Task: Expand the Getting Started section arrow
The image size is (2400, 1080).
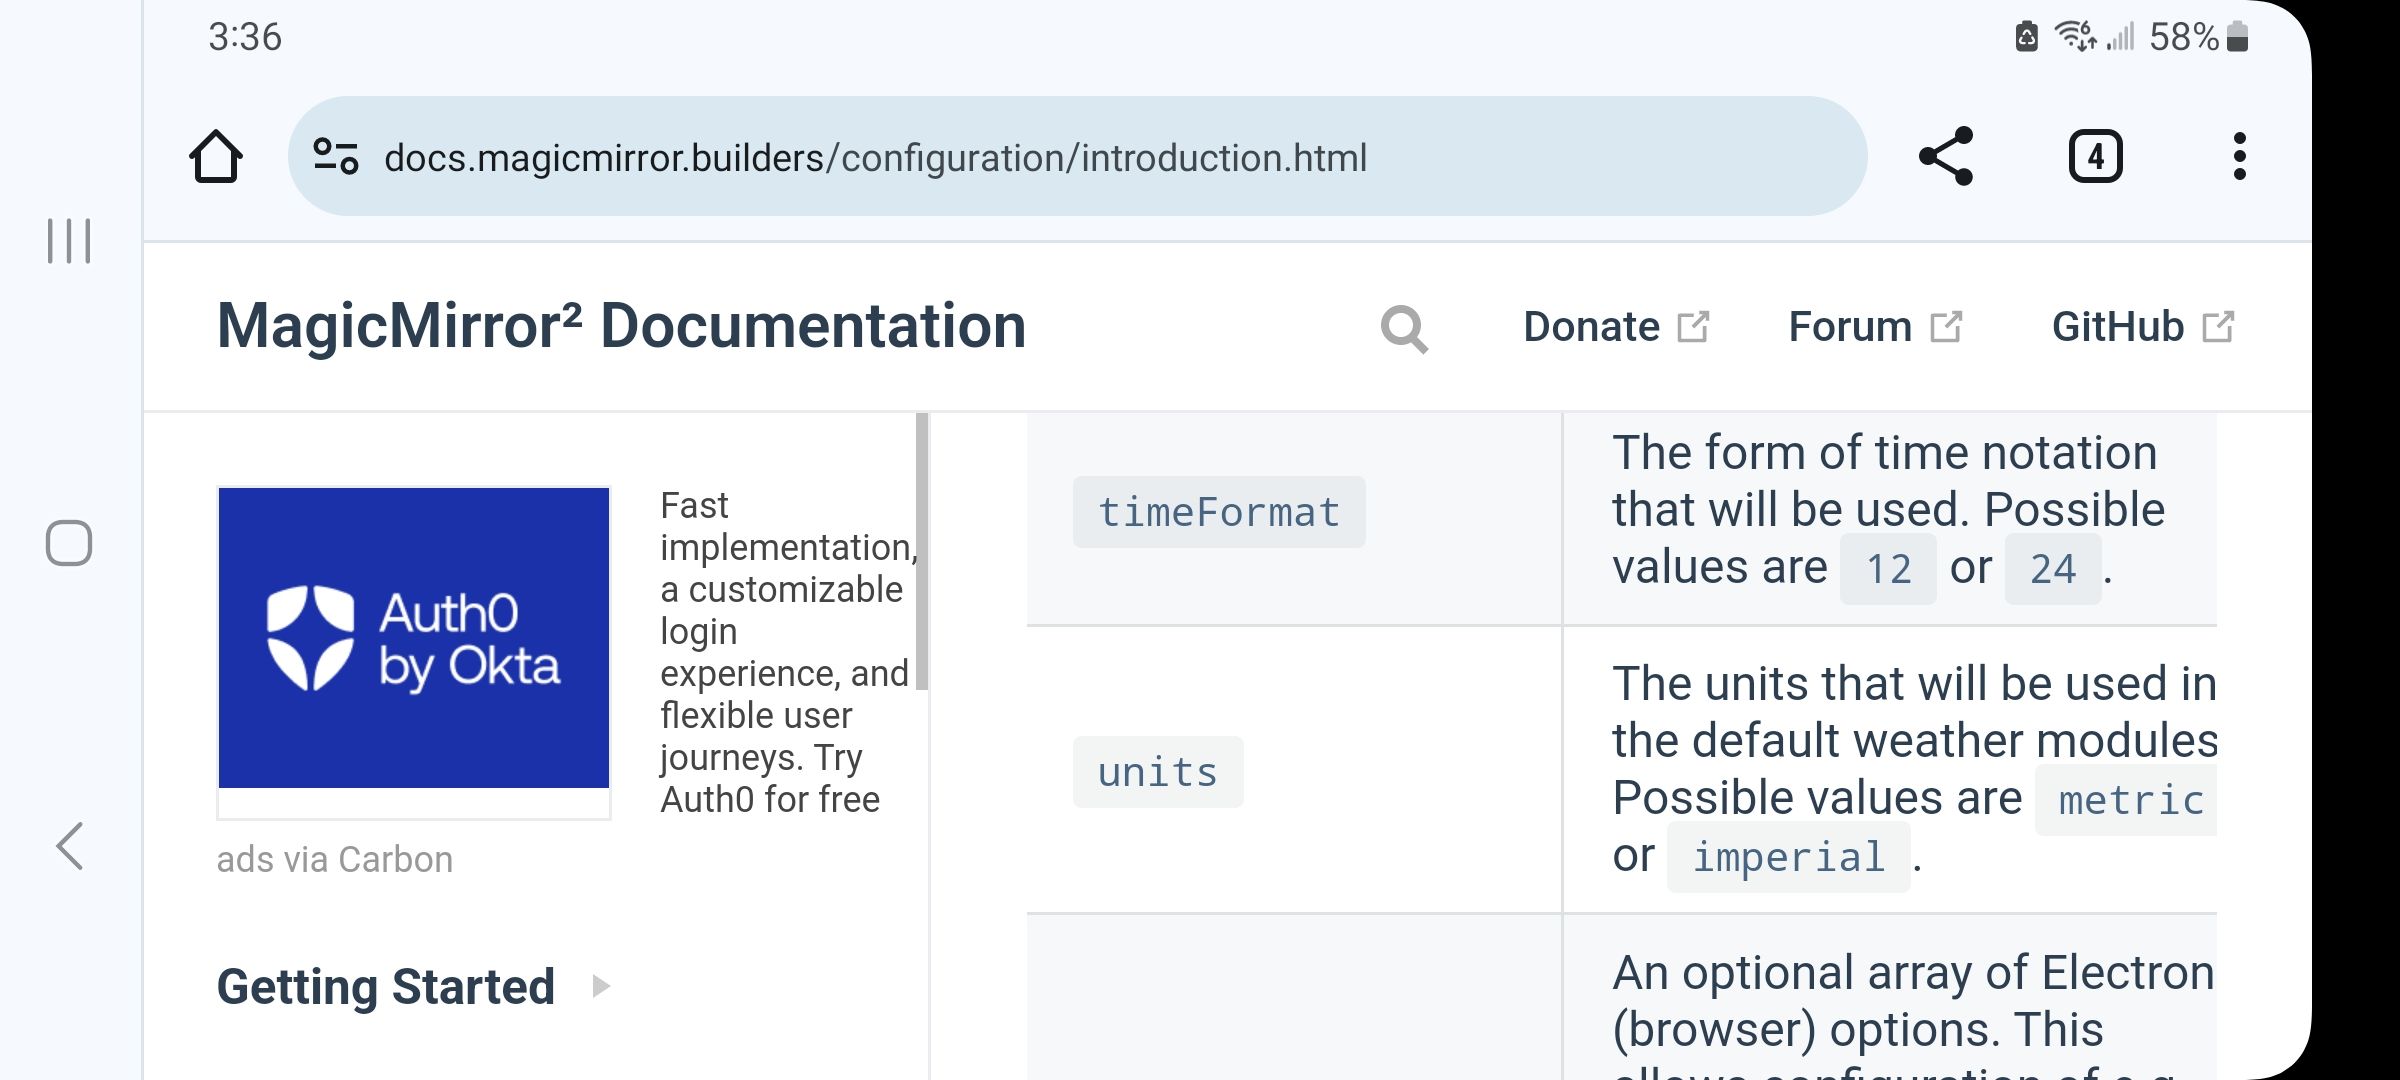Action: click(601, 986)
